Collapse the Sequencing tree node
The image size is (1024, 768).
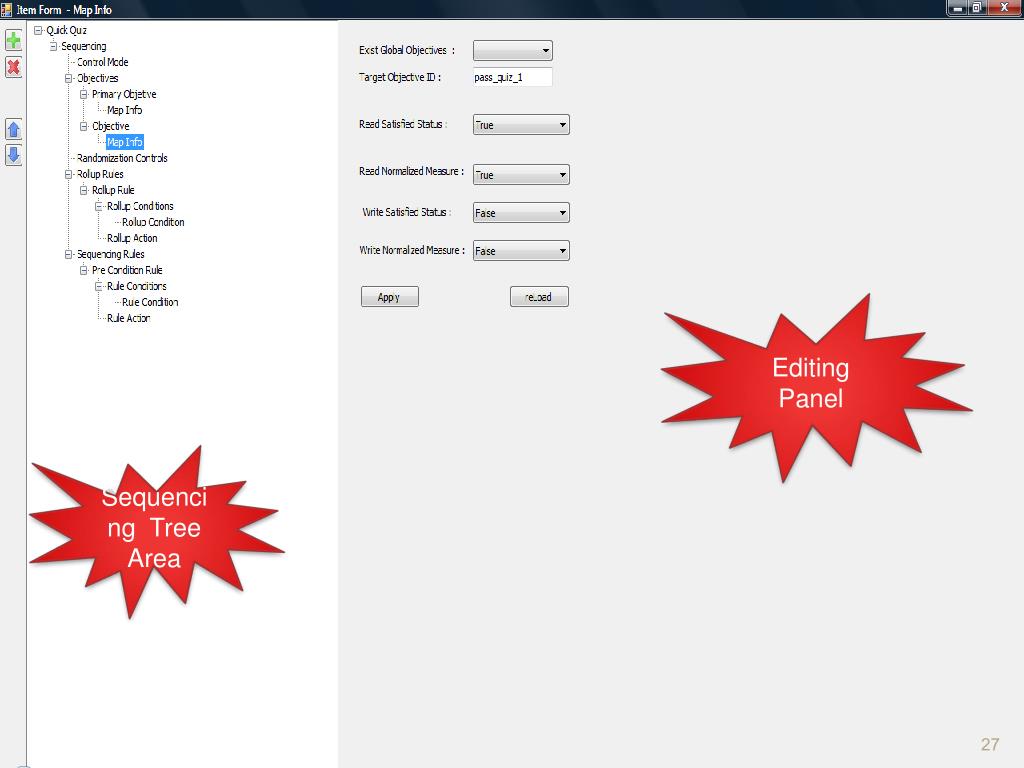click(54, 46)
